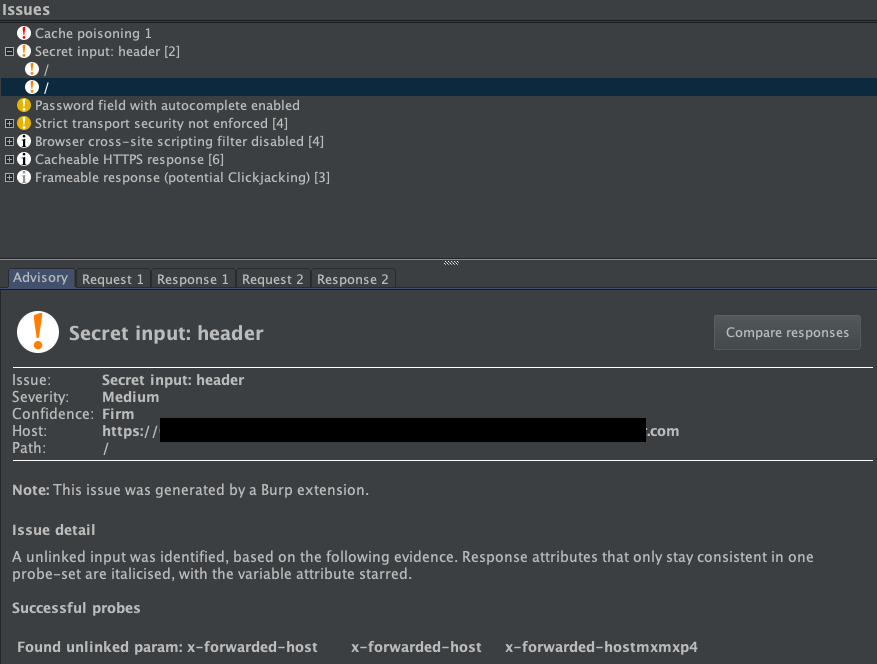This screenshot has height=664, width=877.
Task: Expand the Frameable response (potential Clickjacking) group
Action: tap(9, 177)
